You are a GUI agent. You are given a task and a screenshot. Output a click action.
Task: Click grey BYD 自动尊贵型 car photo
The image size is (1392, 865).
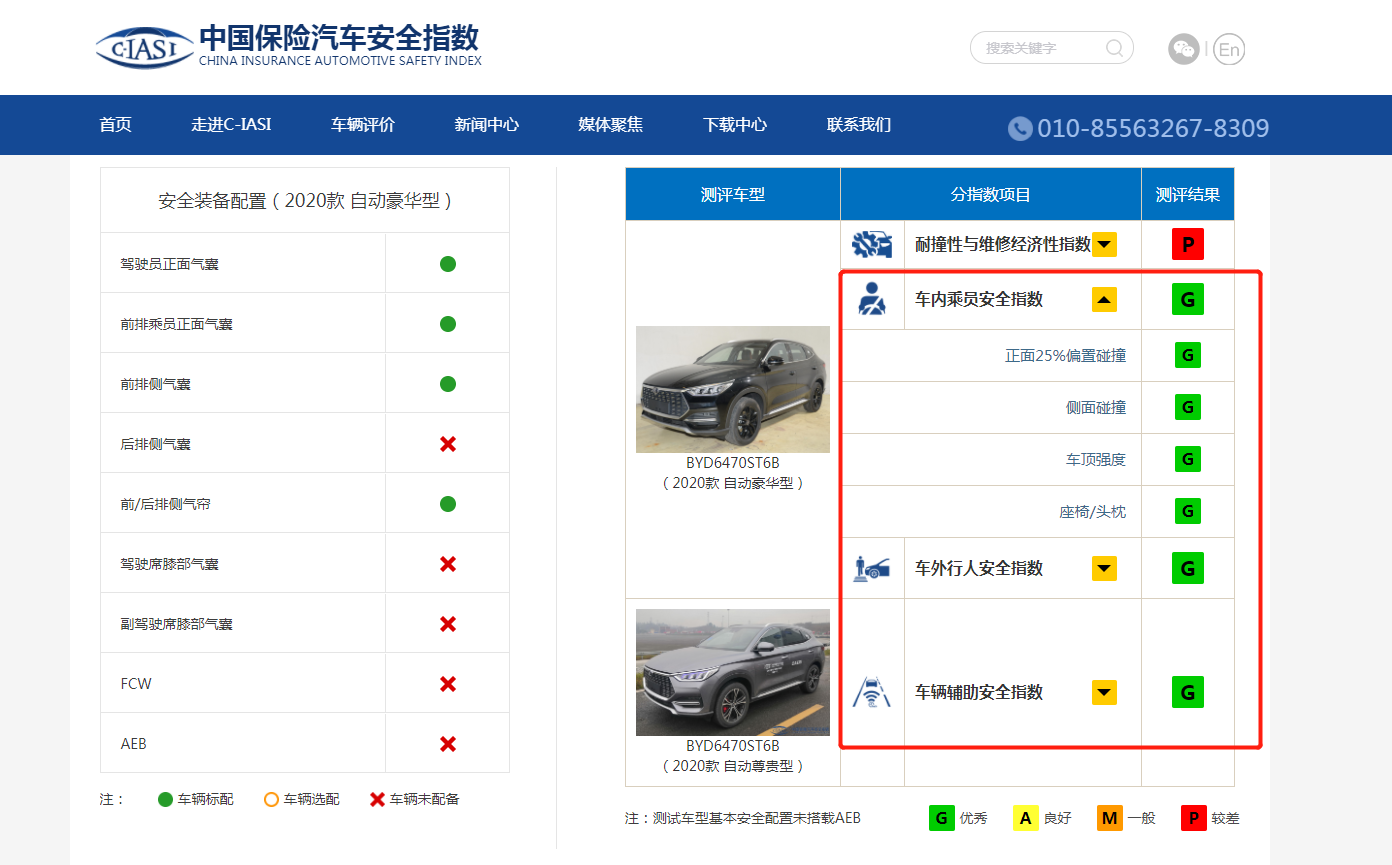click(x=733, y=673)
